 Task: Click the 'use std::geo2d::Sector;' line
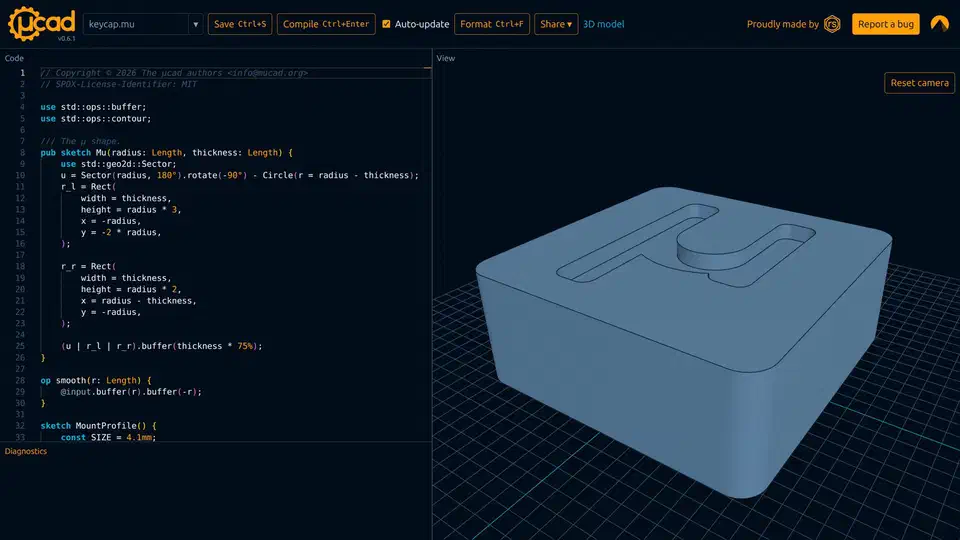(118, 164)
